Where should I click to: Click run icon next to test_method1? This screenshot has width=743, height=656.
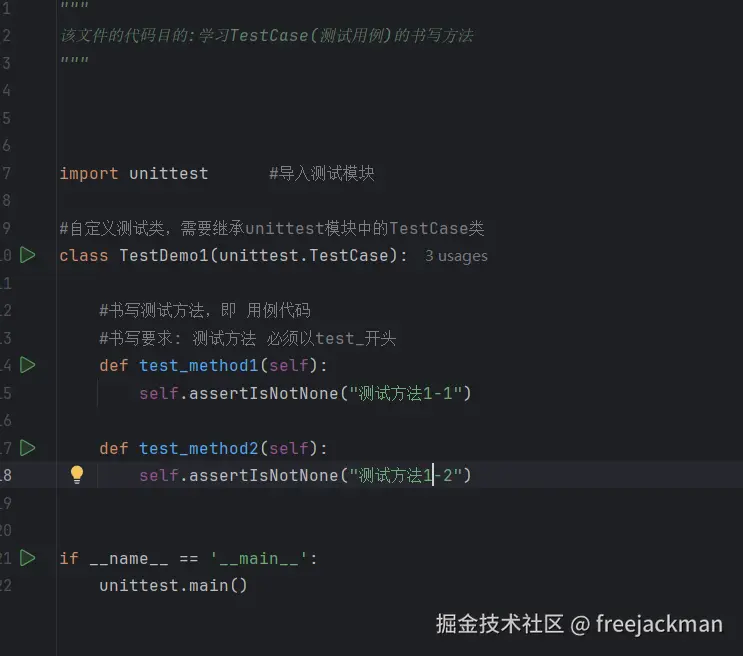(28, 365)
